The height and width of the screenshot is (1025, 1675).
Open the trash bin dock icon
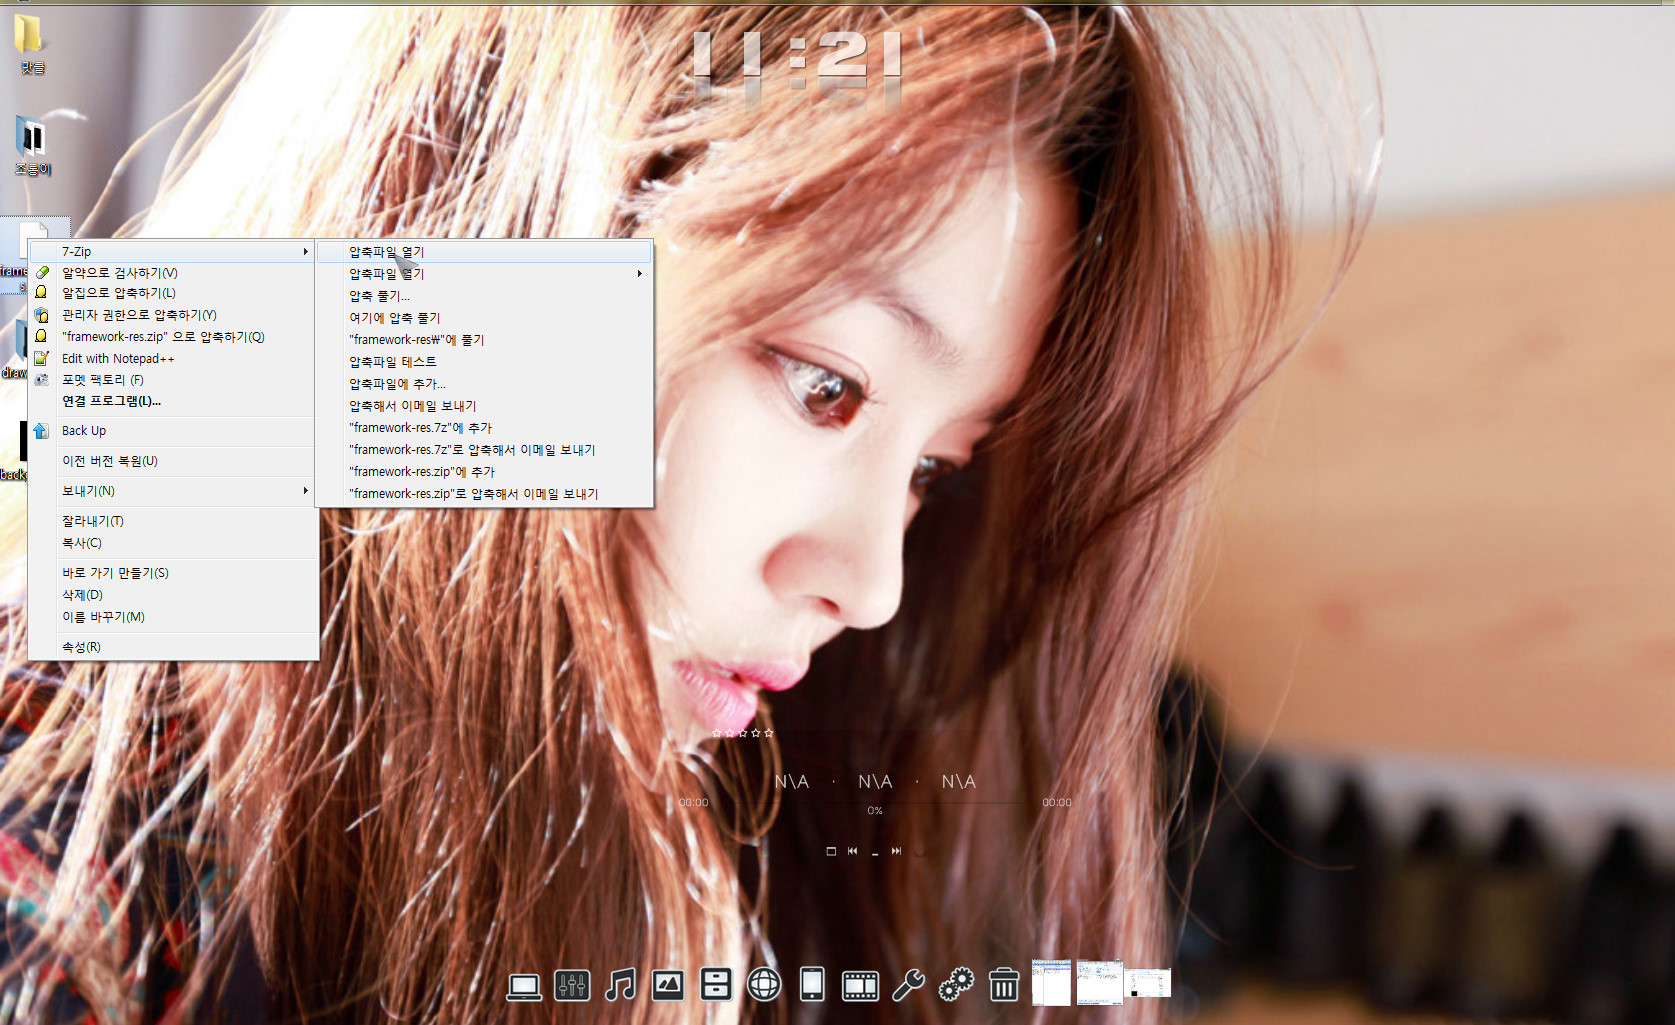coord(1004,986)
